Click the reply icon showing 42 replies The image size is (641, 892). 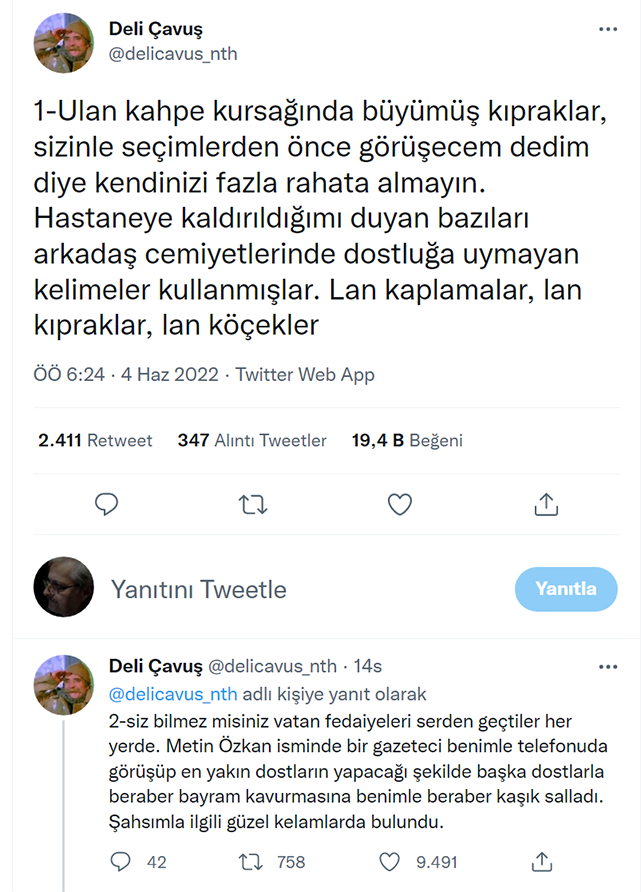(121, 861)
